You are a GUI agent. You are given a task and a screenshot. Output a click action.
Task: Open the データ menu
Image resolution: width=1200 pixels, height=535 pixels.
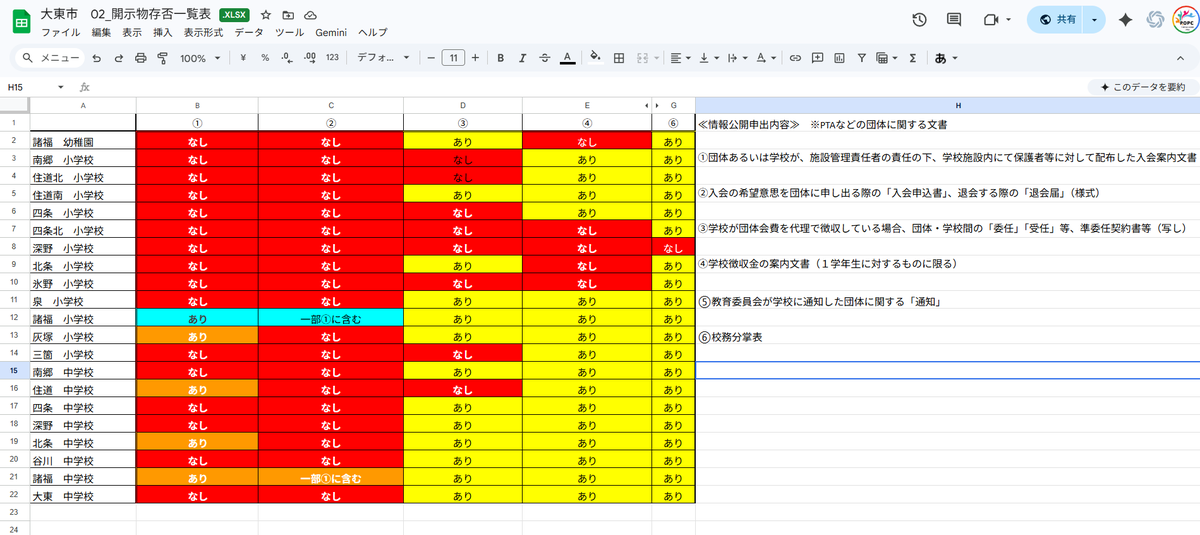[249, 33]
